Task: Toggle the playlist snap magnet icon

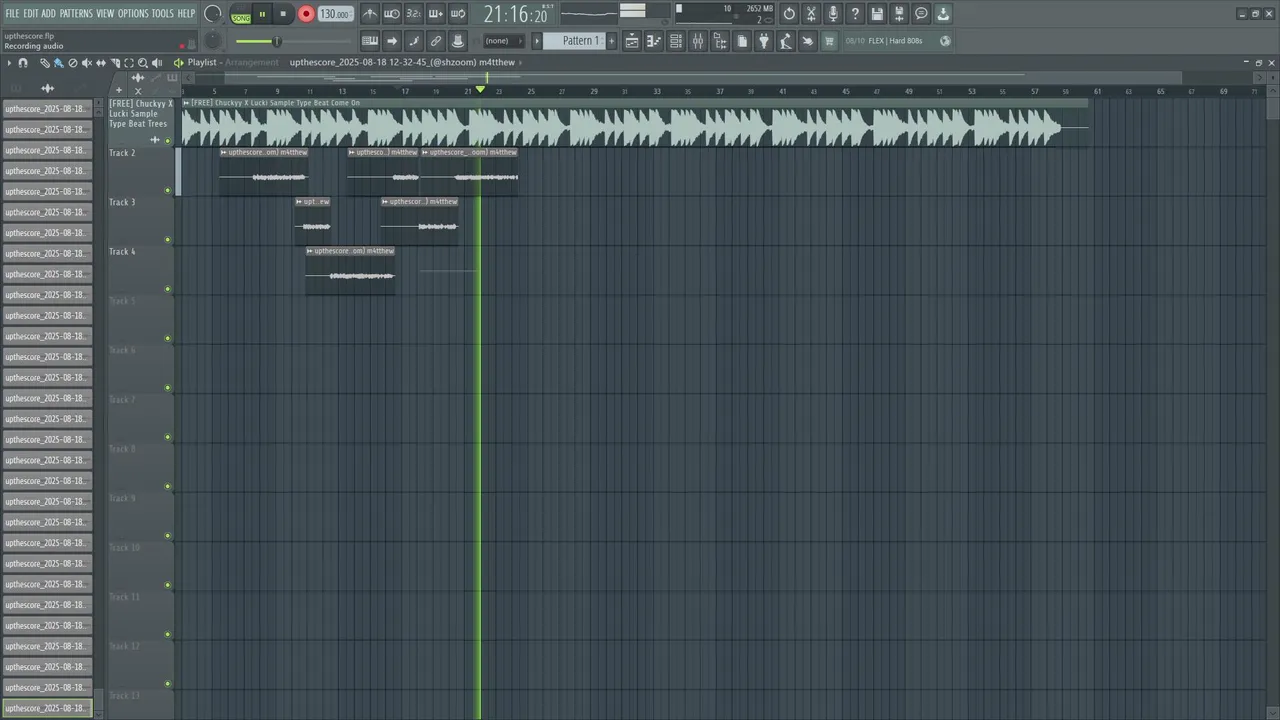Action: coord(23,63)
